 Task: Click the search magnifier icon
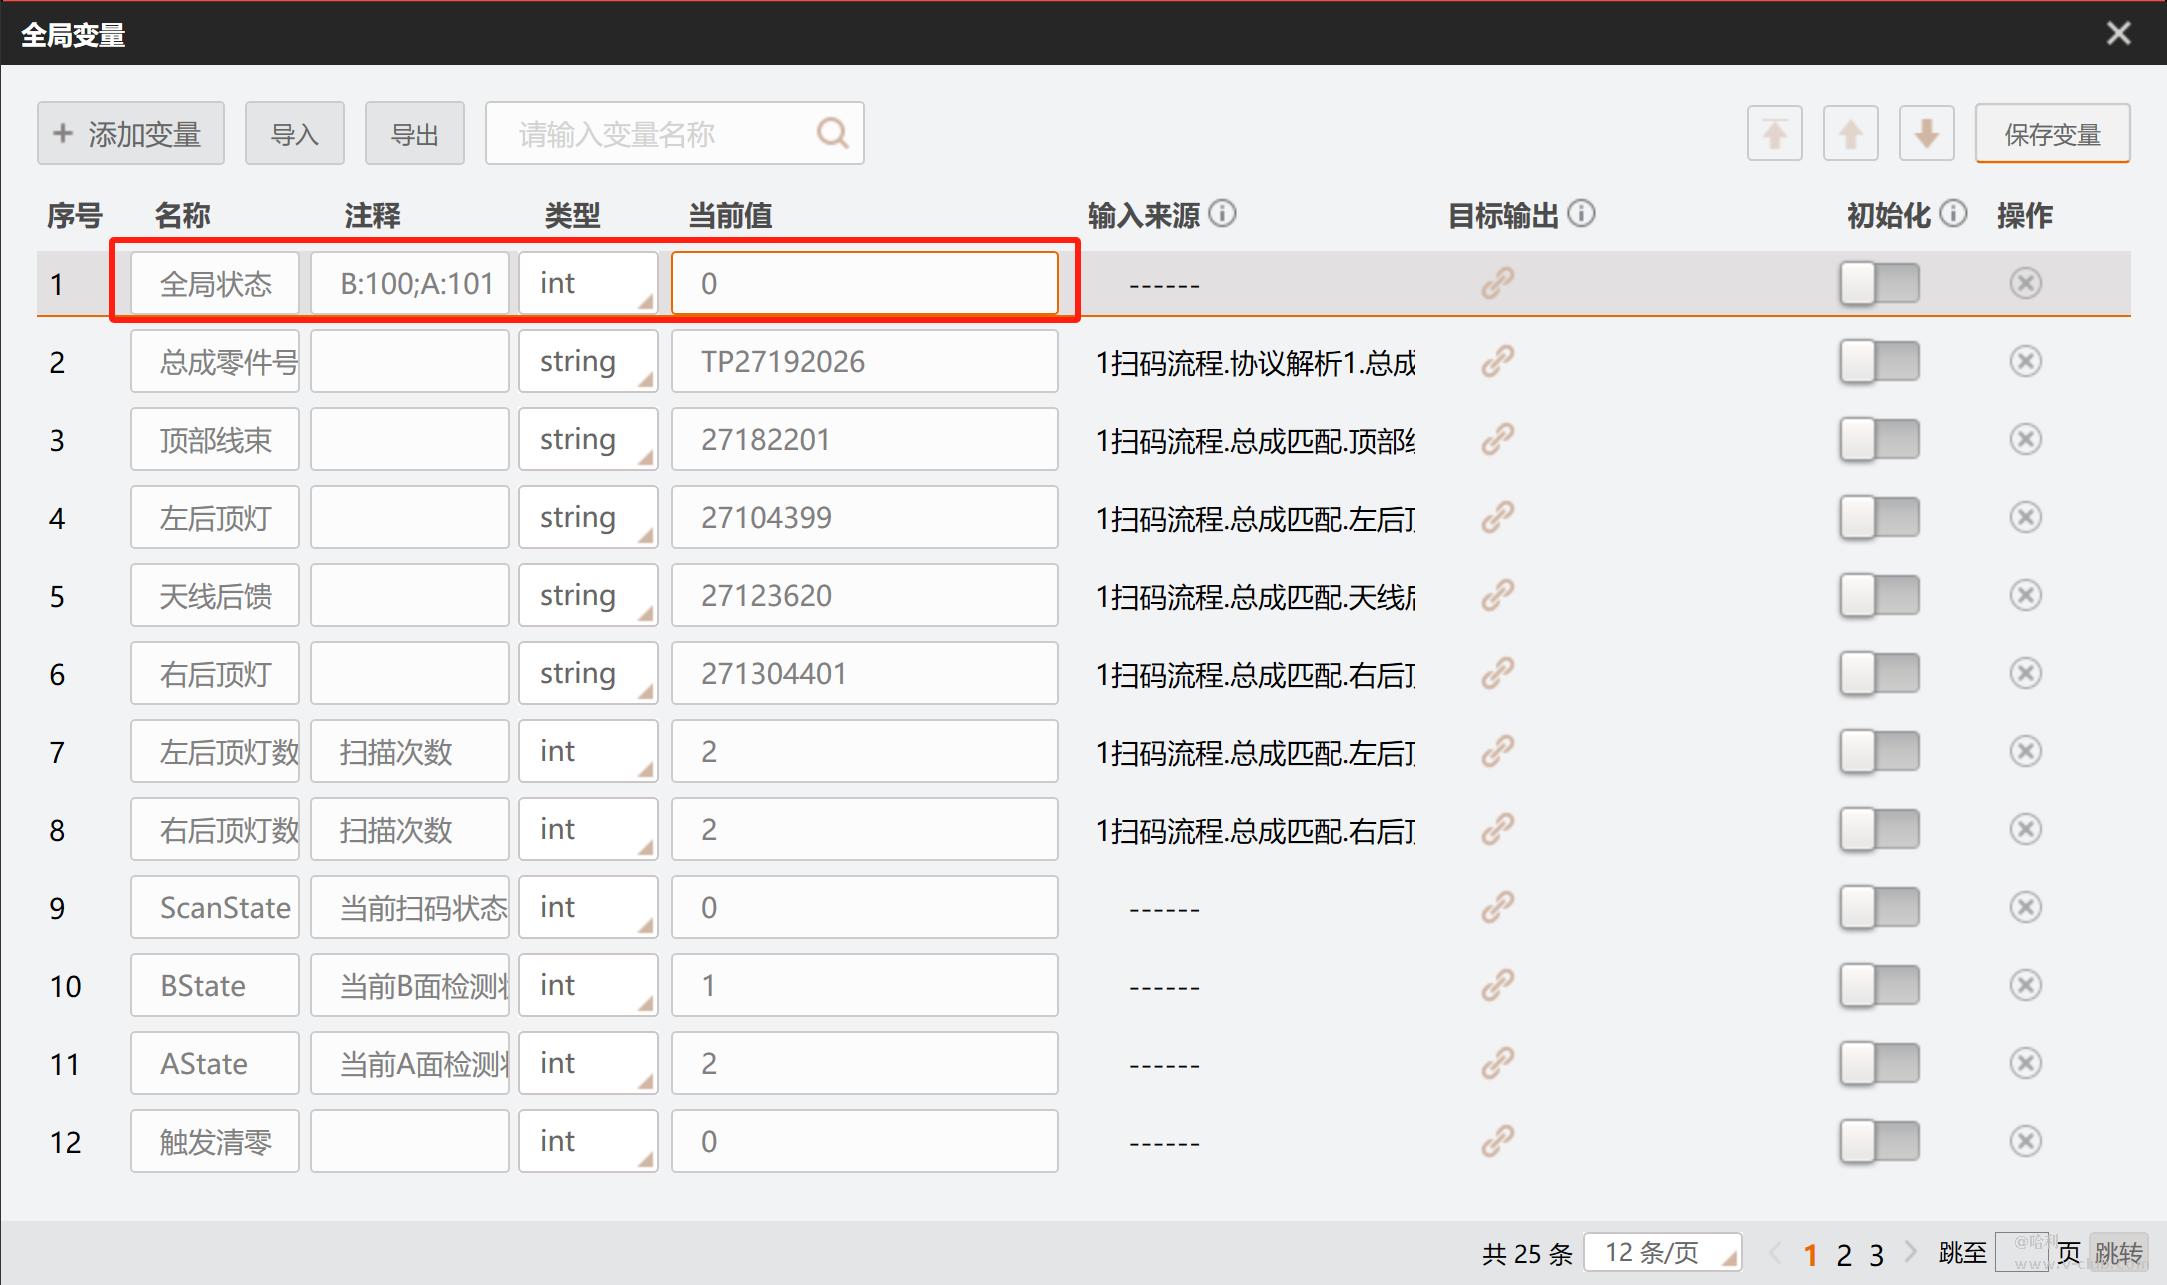832,133
